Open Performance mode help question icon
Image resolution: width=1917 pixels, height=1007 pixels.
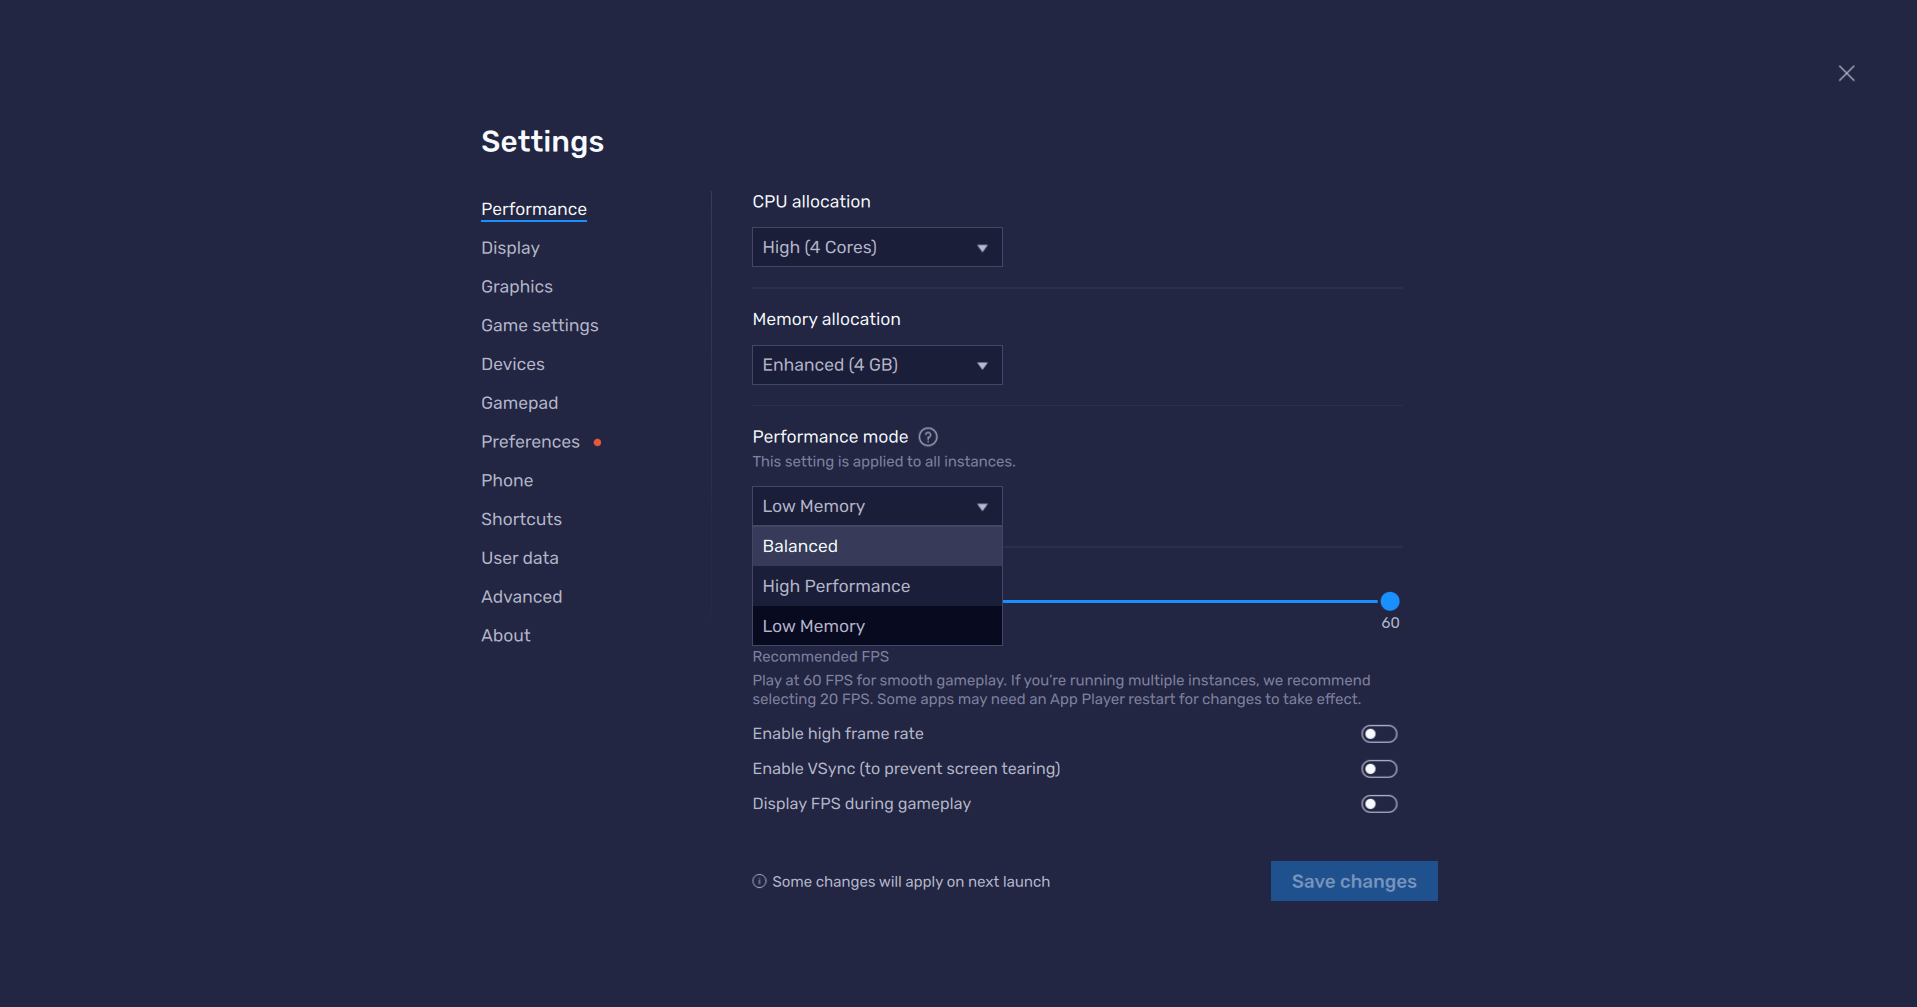tap(928, 437)
